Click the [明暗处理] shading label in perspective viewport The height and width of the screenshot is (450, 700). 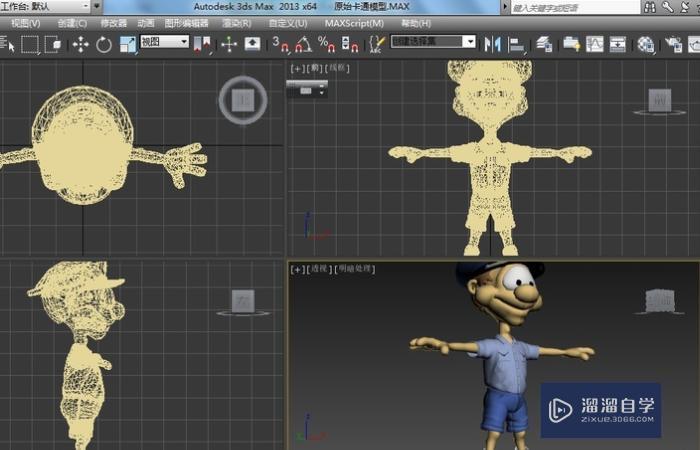(x=355, y=269)
